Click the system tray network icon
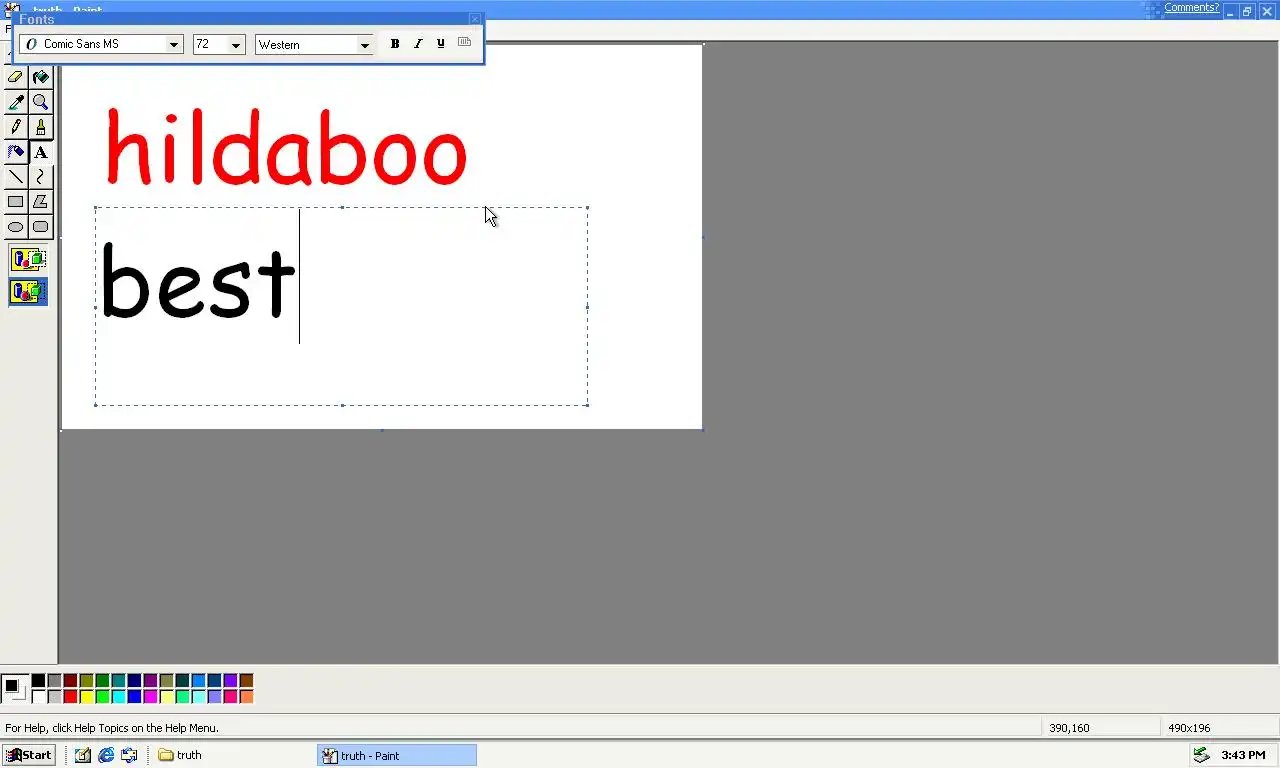The image size is (1280, 768). tap(1202, 755)
